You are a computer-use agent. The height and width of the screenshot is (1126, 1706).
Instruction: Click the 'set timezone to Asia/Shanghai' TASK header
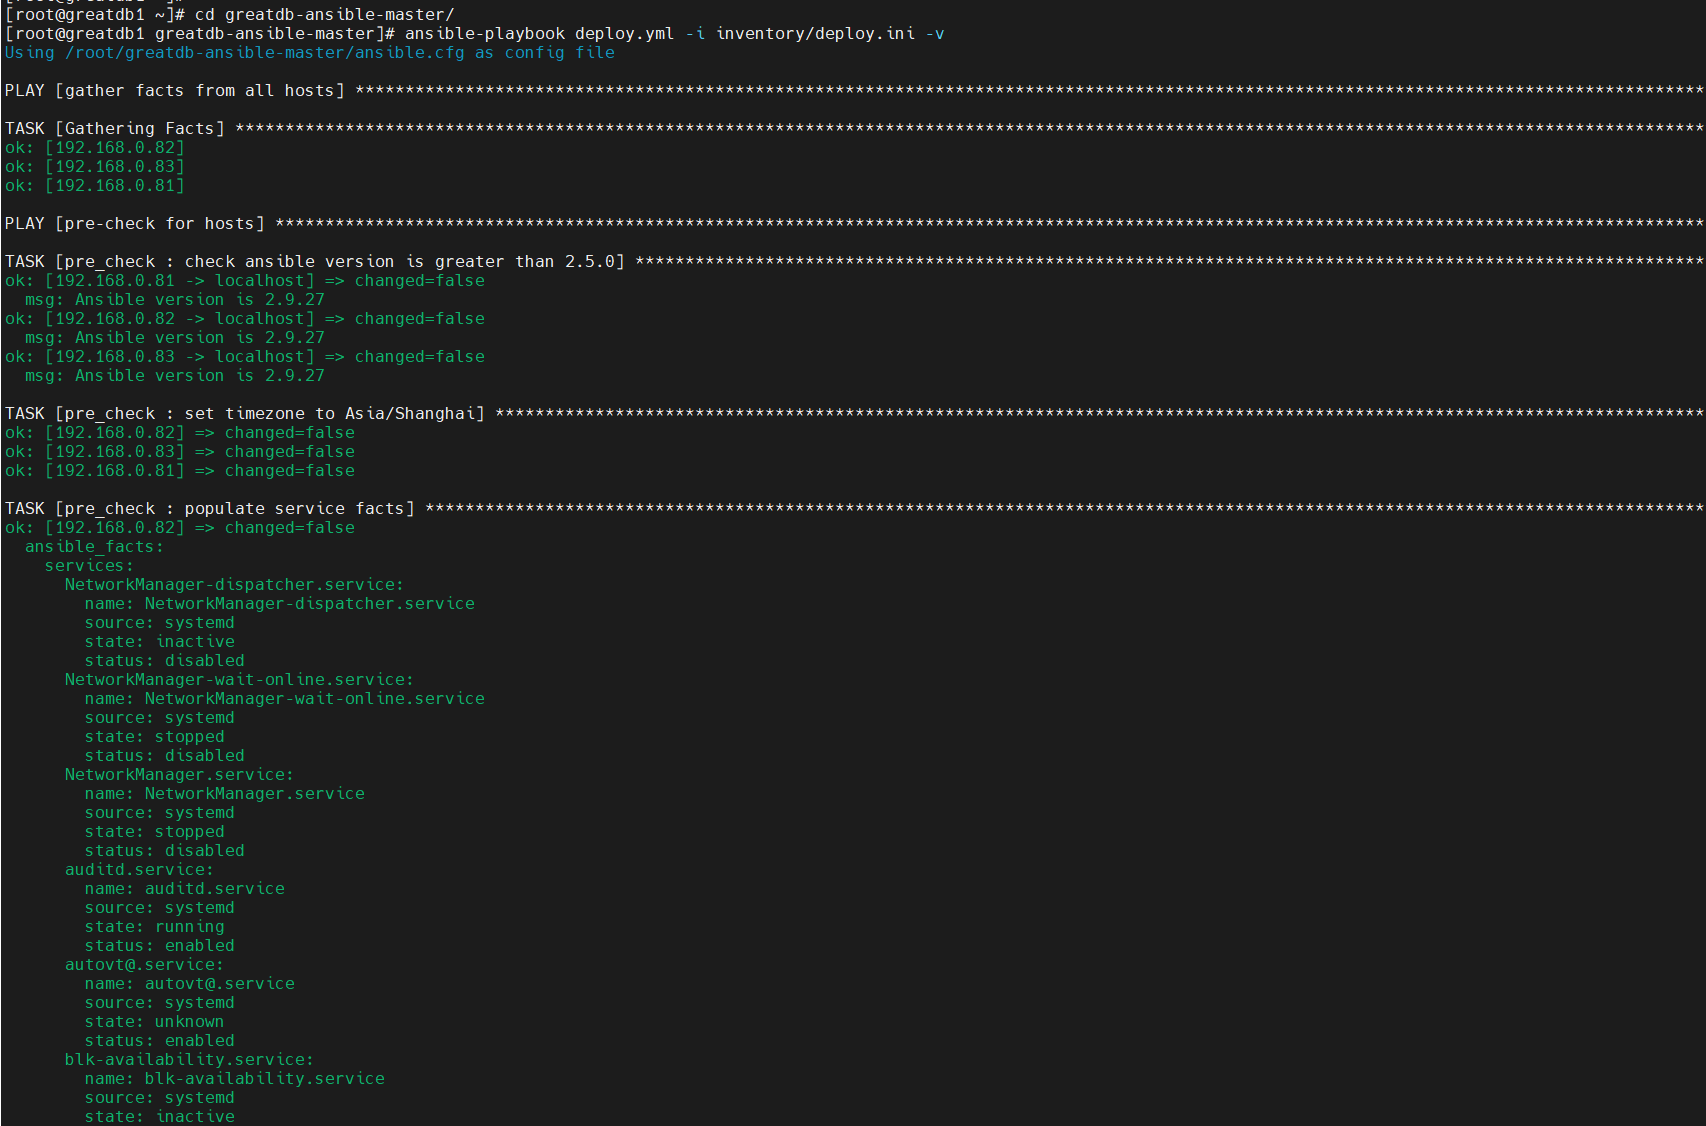[854, 414]
